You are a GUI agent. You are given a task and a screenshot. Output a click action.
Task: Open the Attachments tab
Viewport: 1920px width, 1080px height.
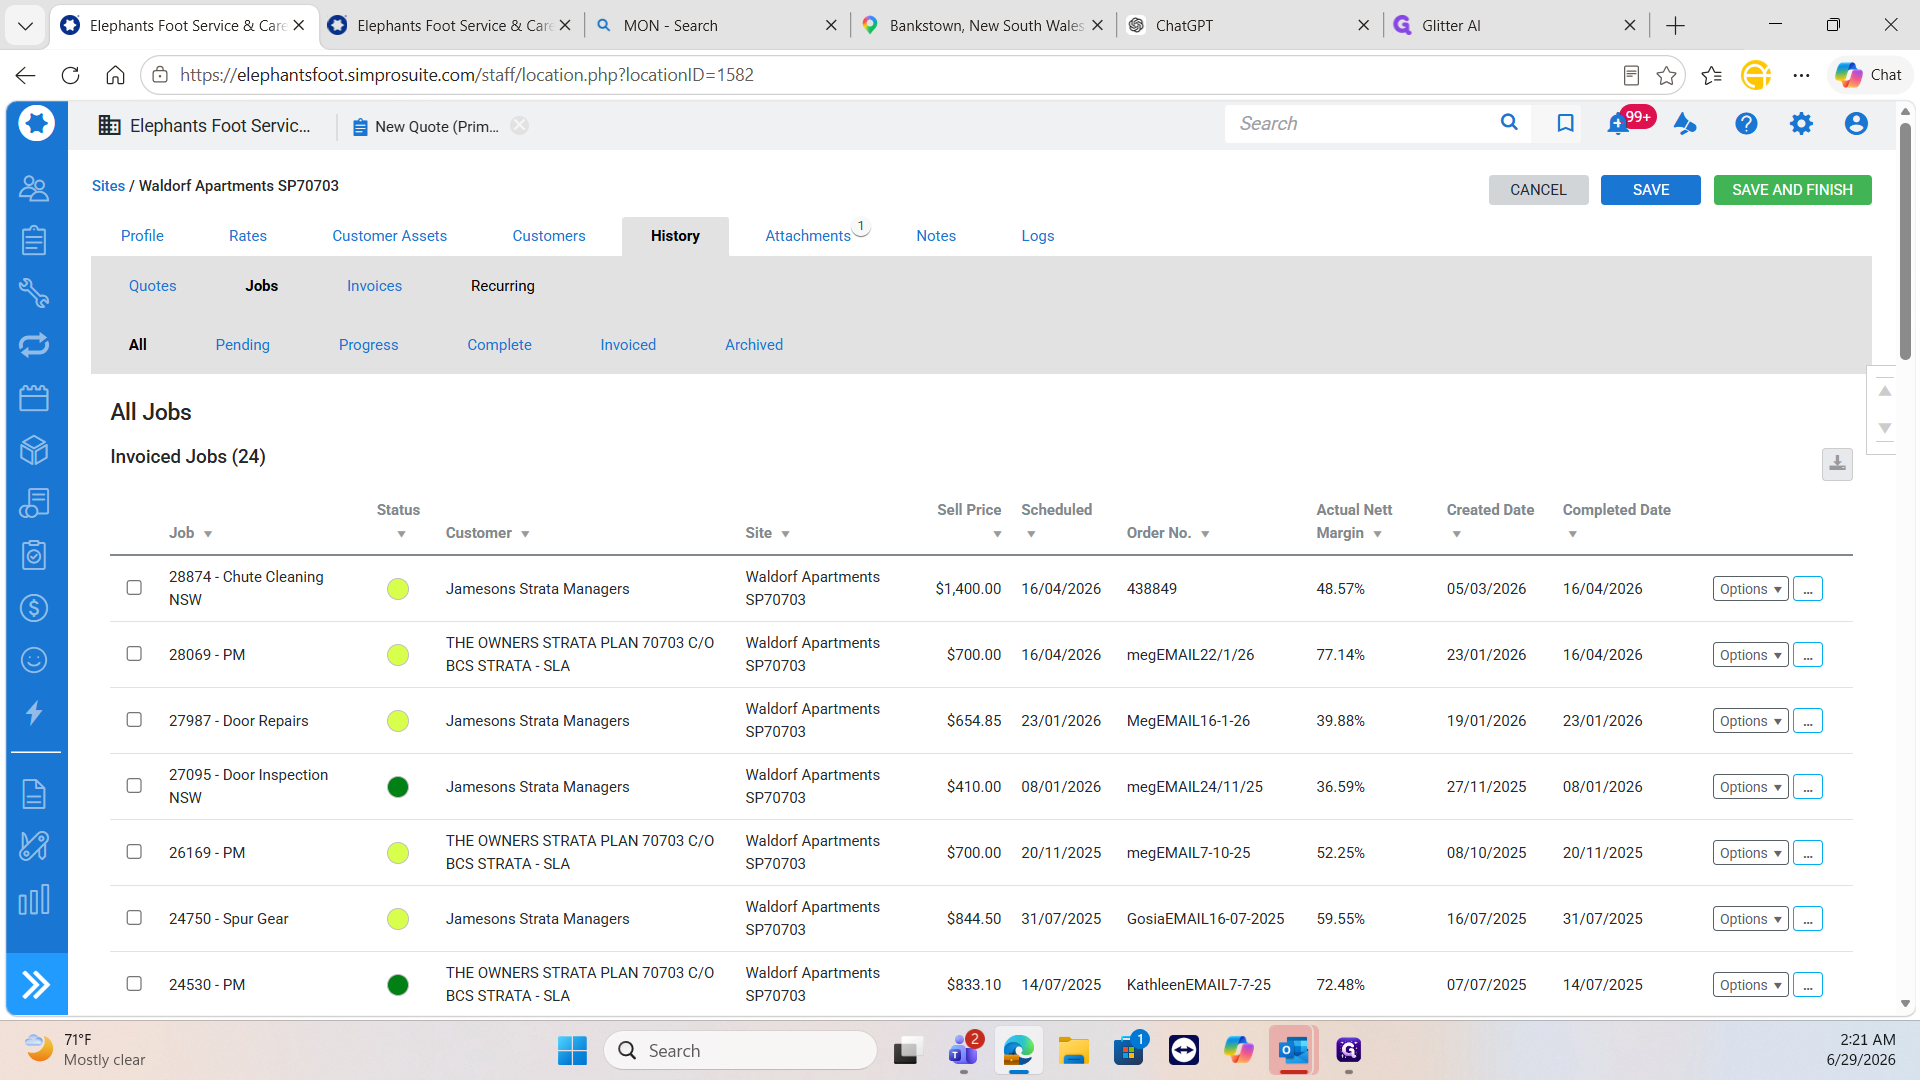(x=808, y=236)
